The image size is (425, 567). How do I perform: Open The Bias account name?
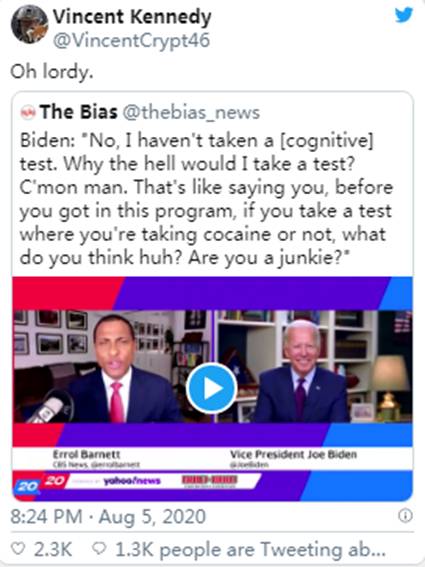(78, 112)
